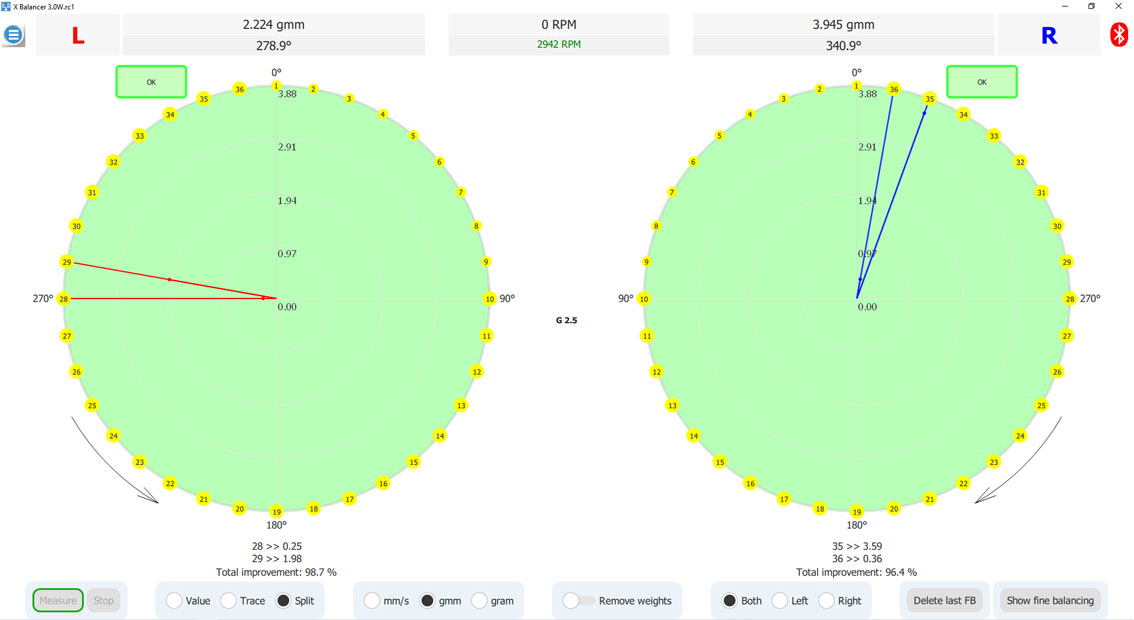This screenshot has width=1134, height=620.
Task: Click position marker 19 on left dial
Action: pyautogui.click(x=277, y=511)
